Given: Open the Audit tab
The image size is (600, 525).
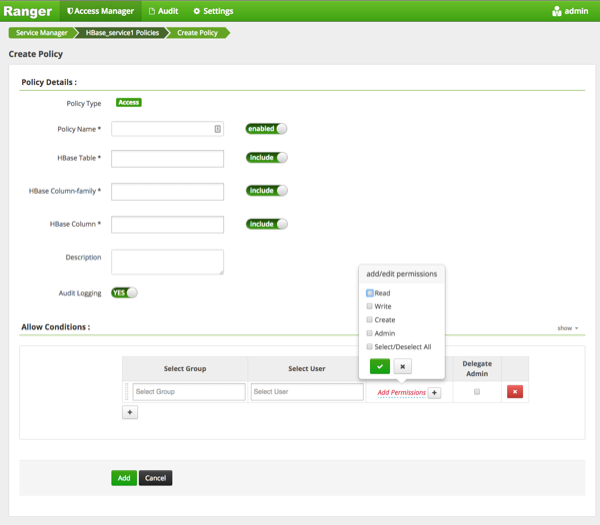Looking at the screenshot, I should (164, 11).
